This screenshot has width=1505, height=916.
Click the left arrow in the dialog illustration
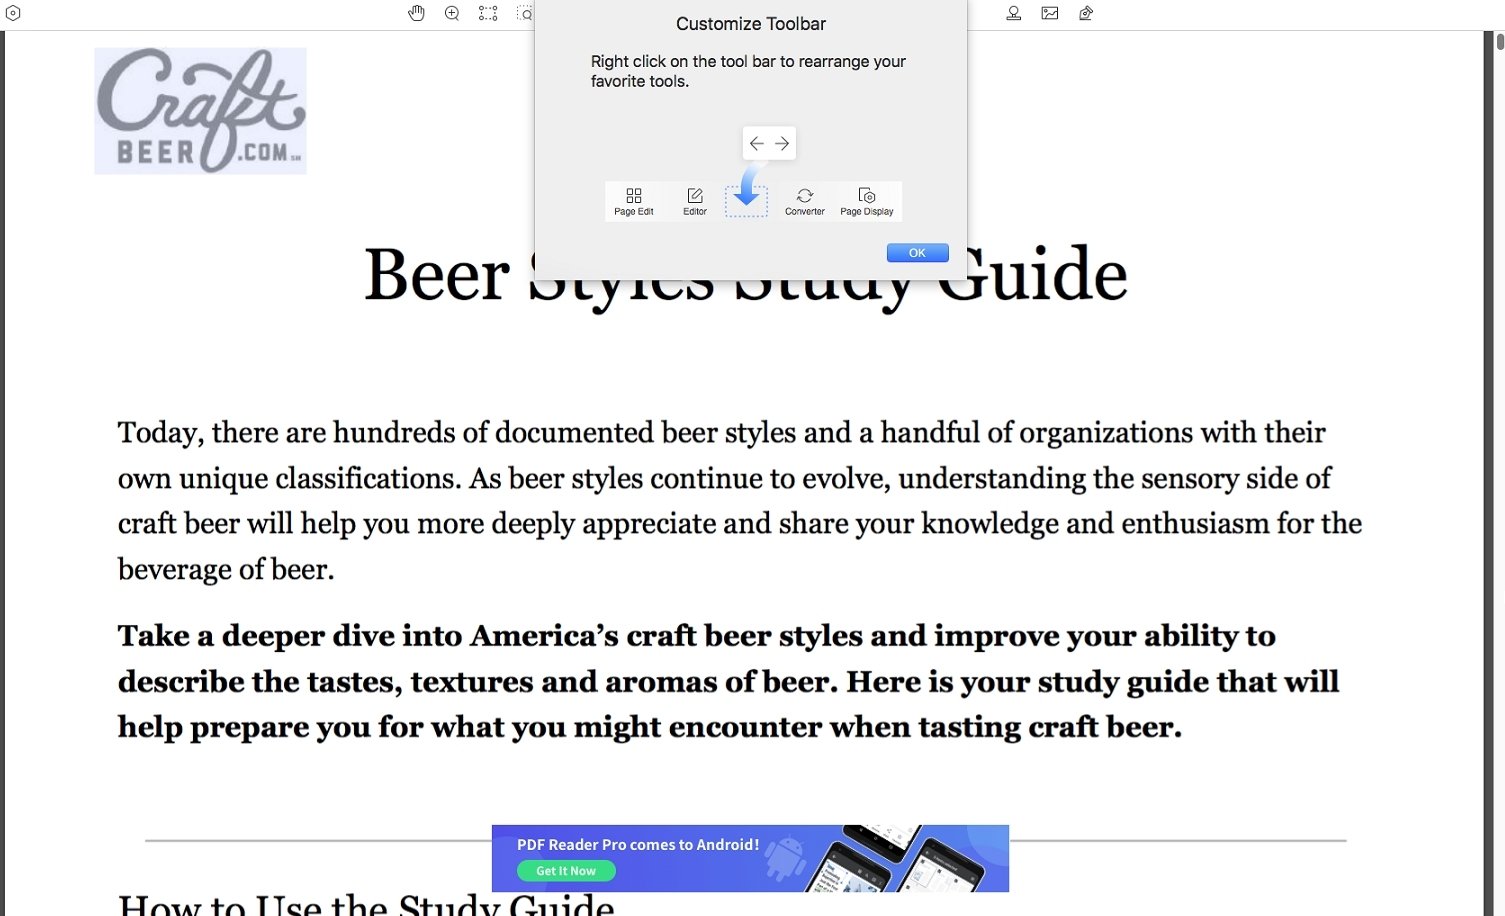pos(757,144)
